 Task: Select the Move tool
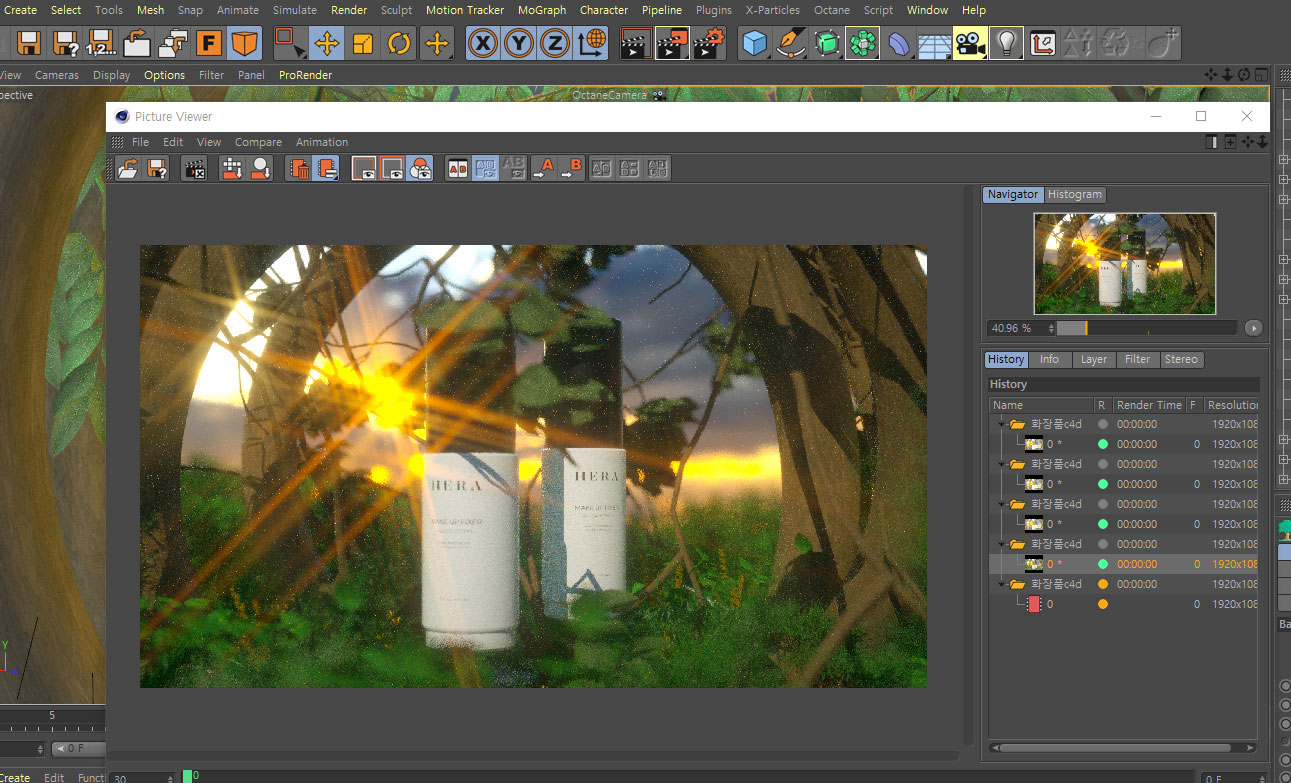tap(327, 43)
